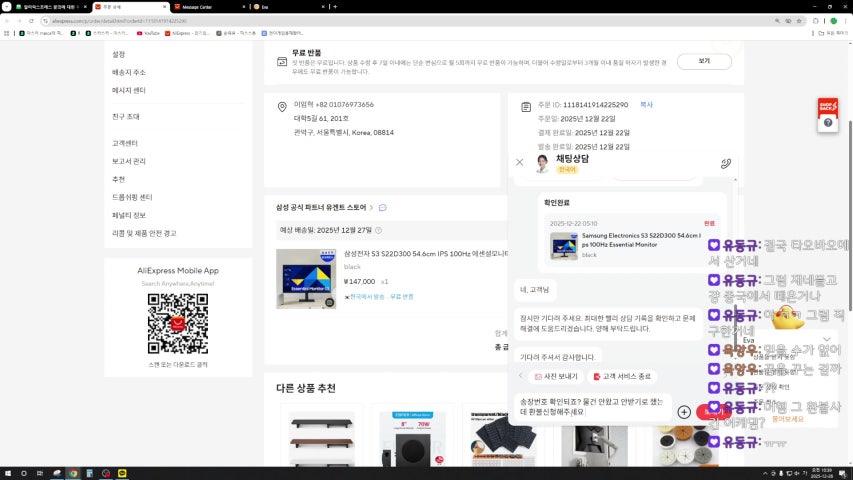Open 추천 in the sidebar
This screenshot has width=853, height=480.
click(119, 179)
